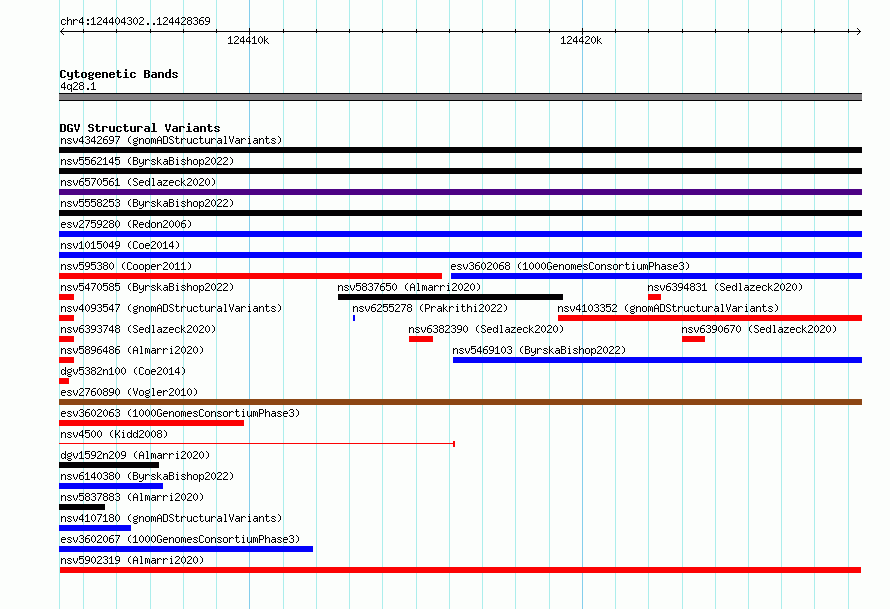Screen dimensions: 890x609
Task: Open variant nsv4103352 (gnomADStructuralVariants) label
Action: coord(668,308)
